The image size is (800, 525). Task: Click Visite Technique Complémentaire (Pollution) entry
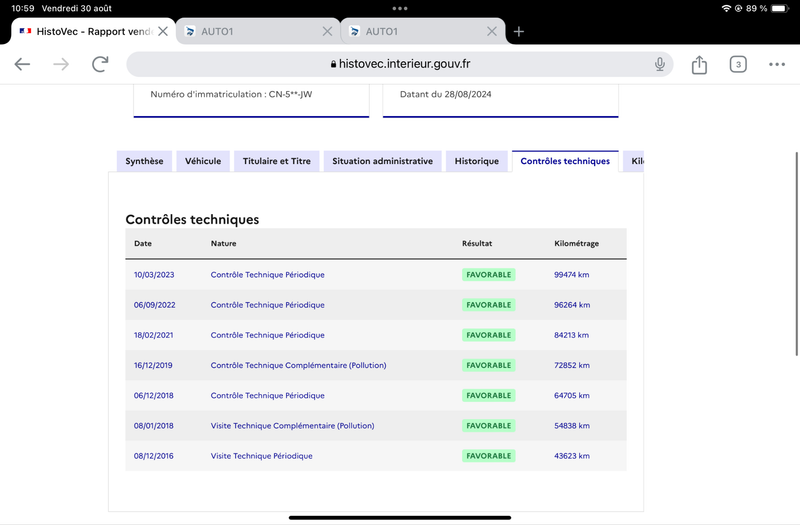[x=292, y=426]
